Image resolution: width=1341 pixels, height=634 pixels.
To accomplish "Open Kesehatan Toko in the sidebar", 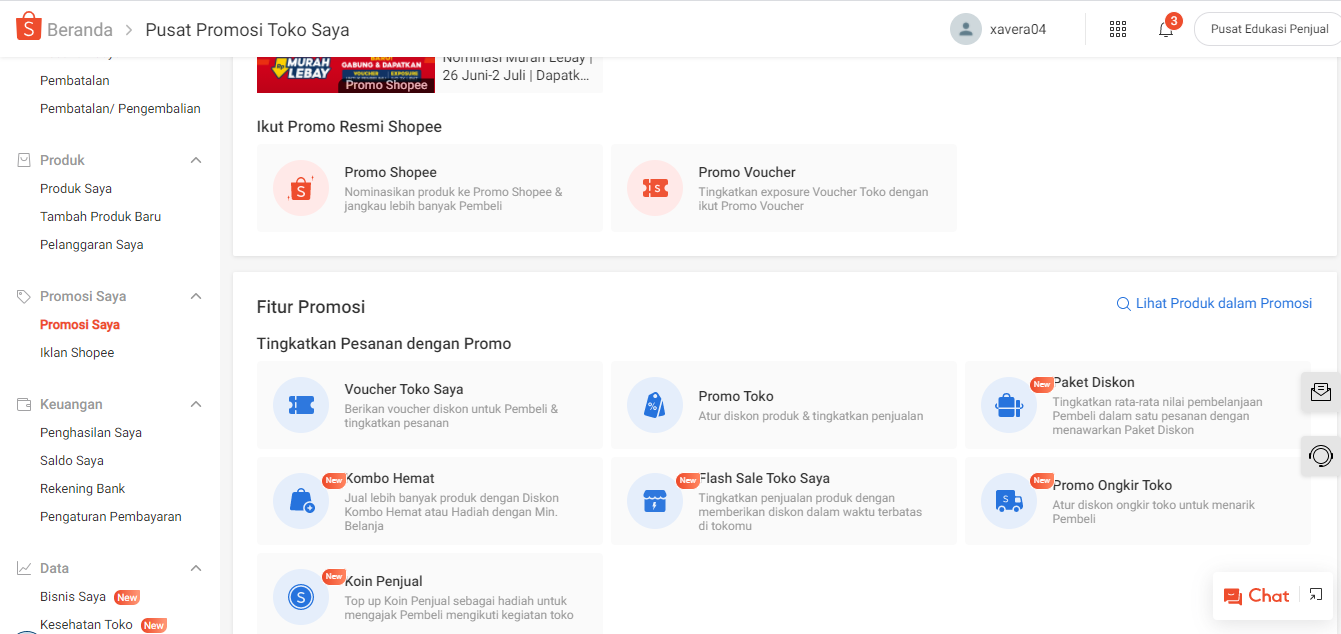I will pos(86,624).
